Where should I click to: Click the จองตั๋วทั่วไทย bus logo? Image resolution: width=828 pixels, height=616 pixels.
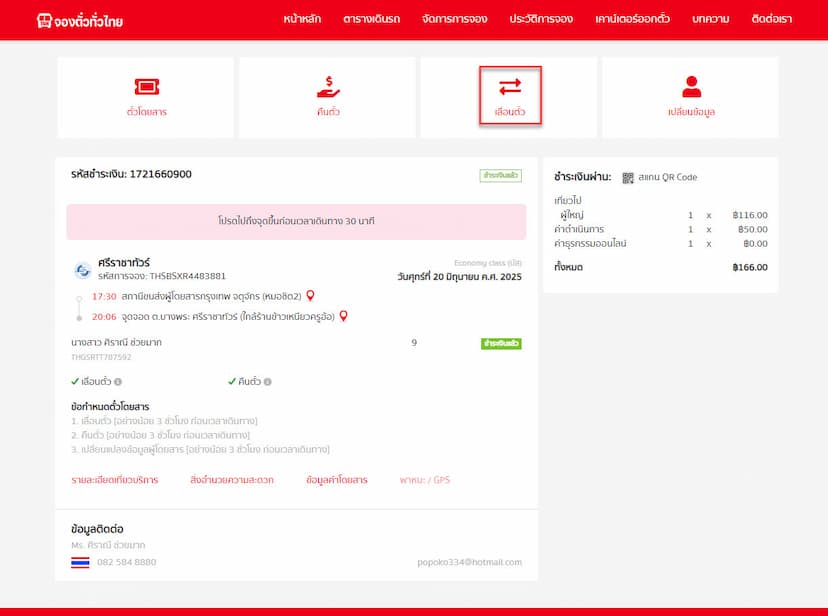click(x=44, y=21)
